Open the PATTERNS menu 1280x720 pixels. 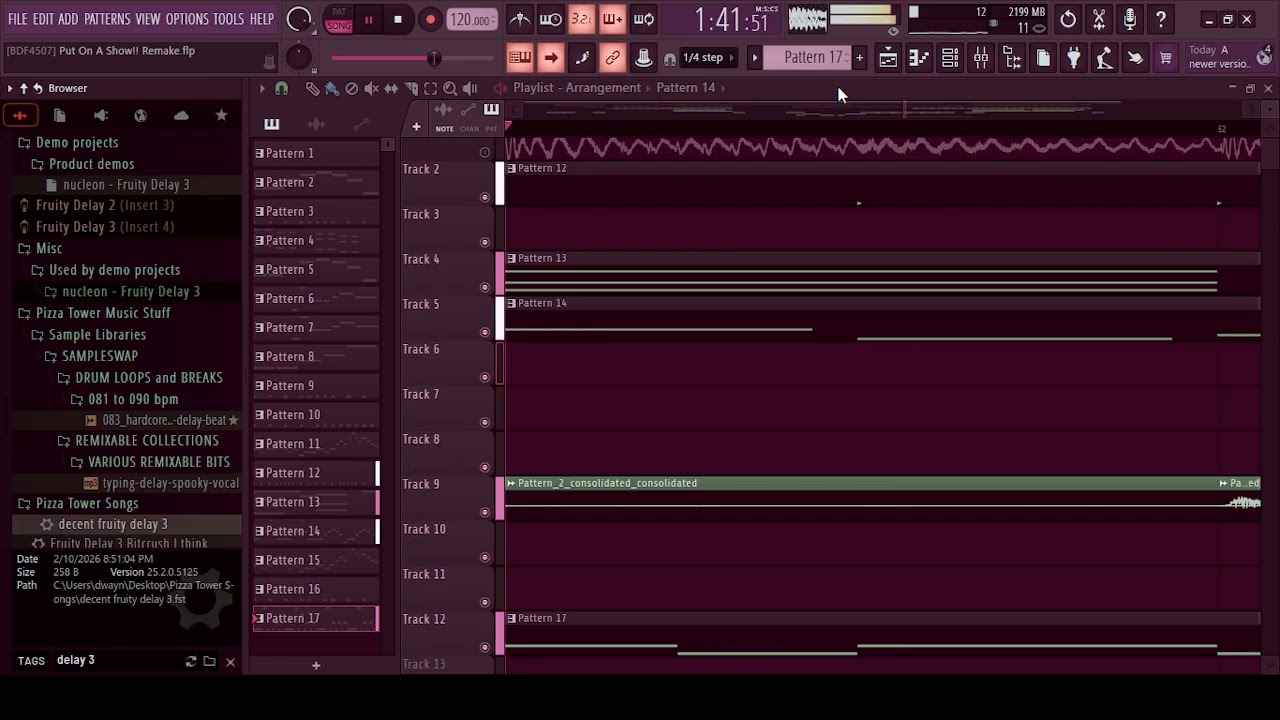point(107,19)
